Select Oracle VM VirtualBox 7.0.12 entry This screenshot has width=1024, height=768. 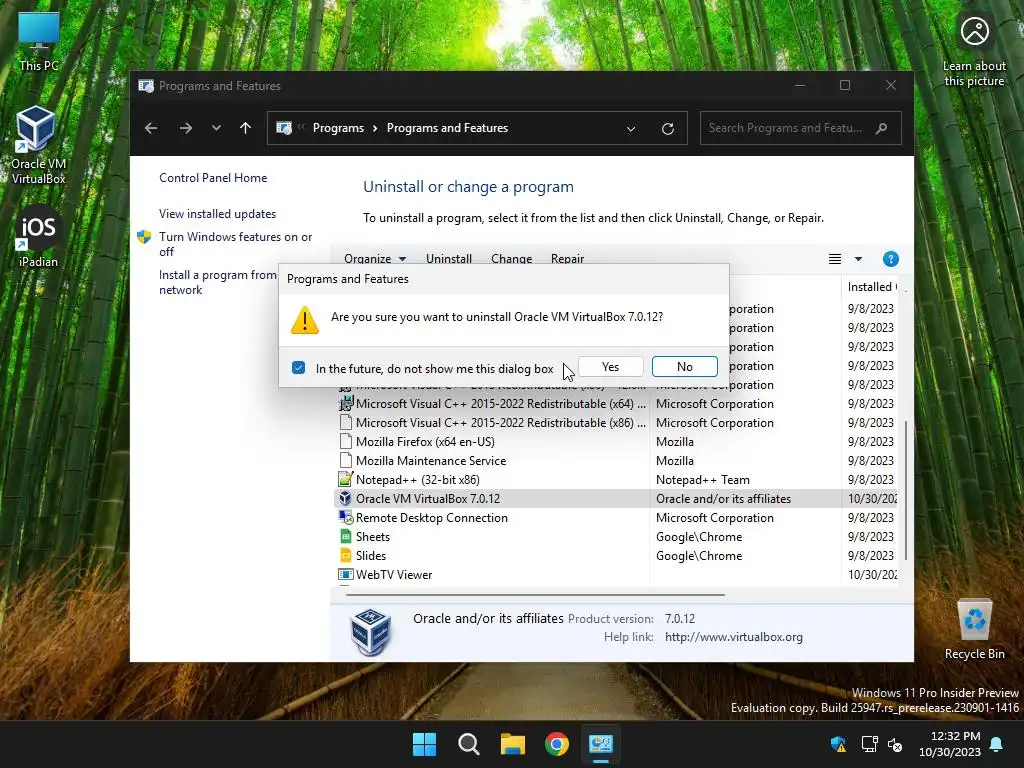coord(615,498)
